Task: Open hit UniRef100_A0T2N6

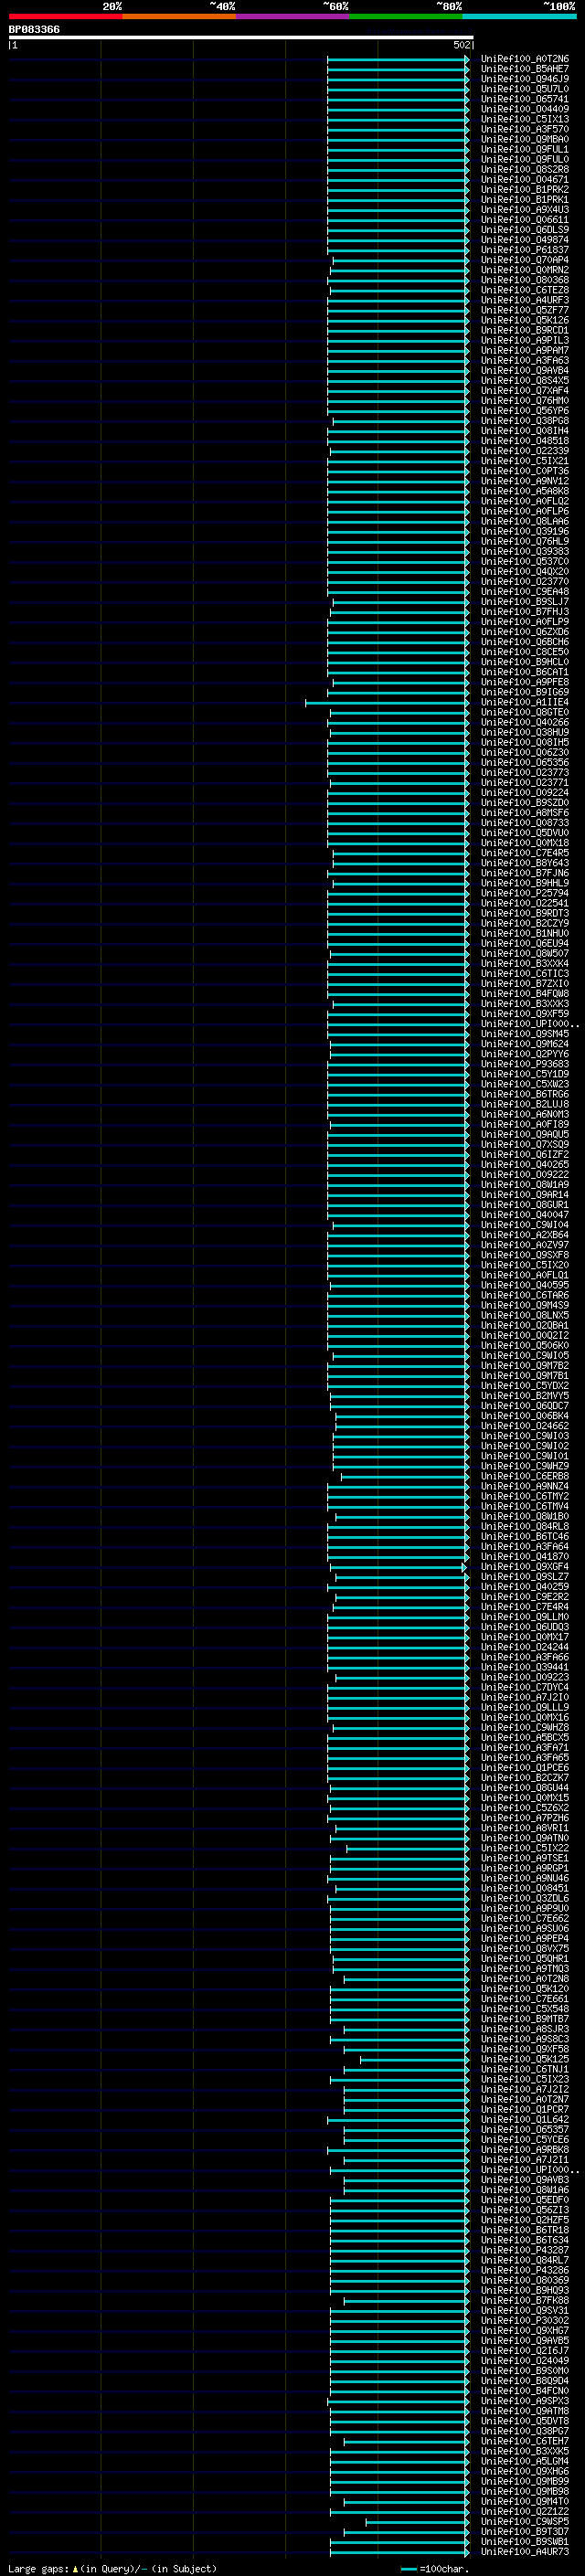Action: (x=525, y=59)
